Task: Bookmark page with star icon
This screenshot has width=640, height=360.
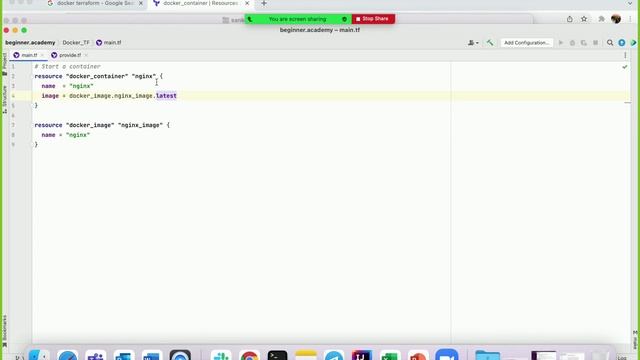Action: (584, 19)
